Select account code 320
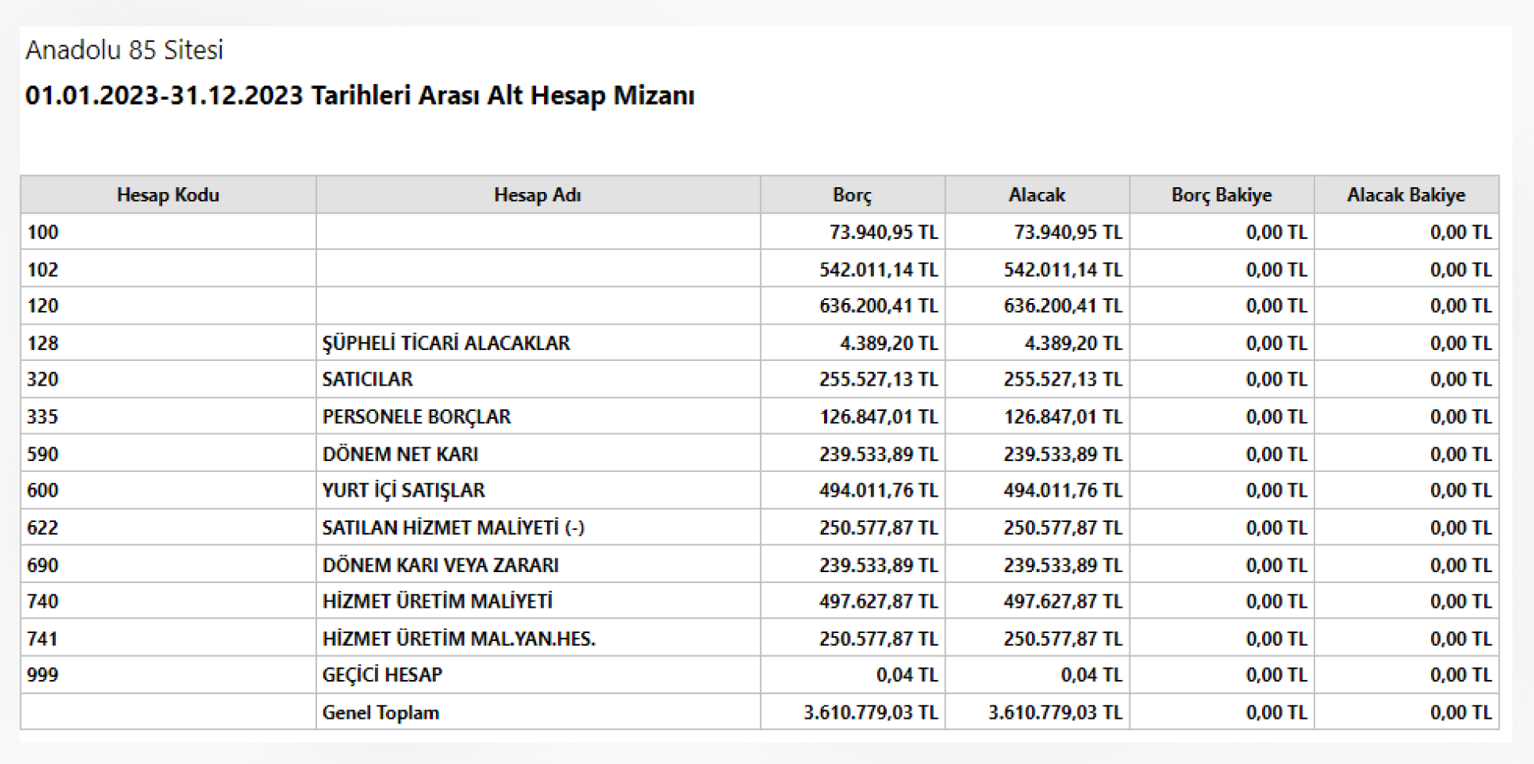This screenshot has height=764, width=1534. [x=43, y=380]
